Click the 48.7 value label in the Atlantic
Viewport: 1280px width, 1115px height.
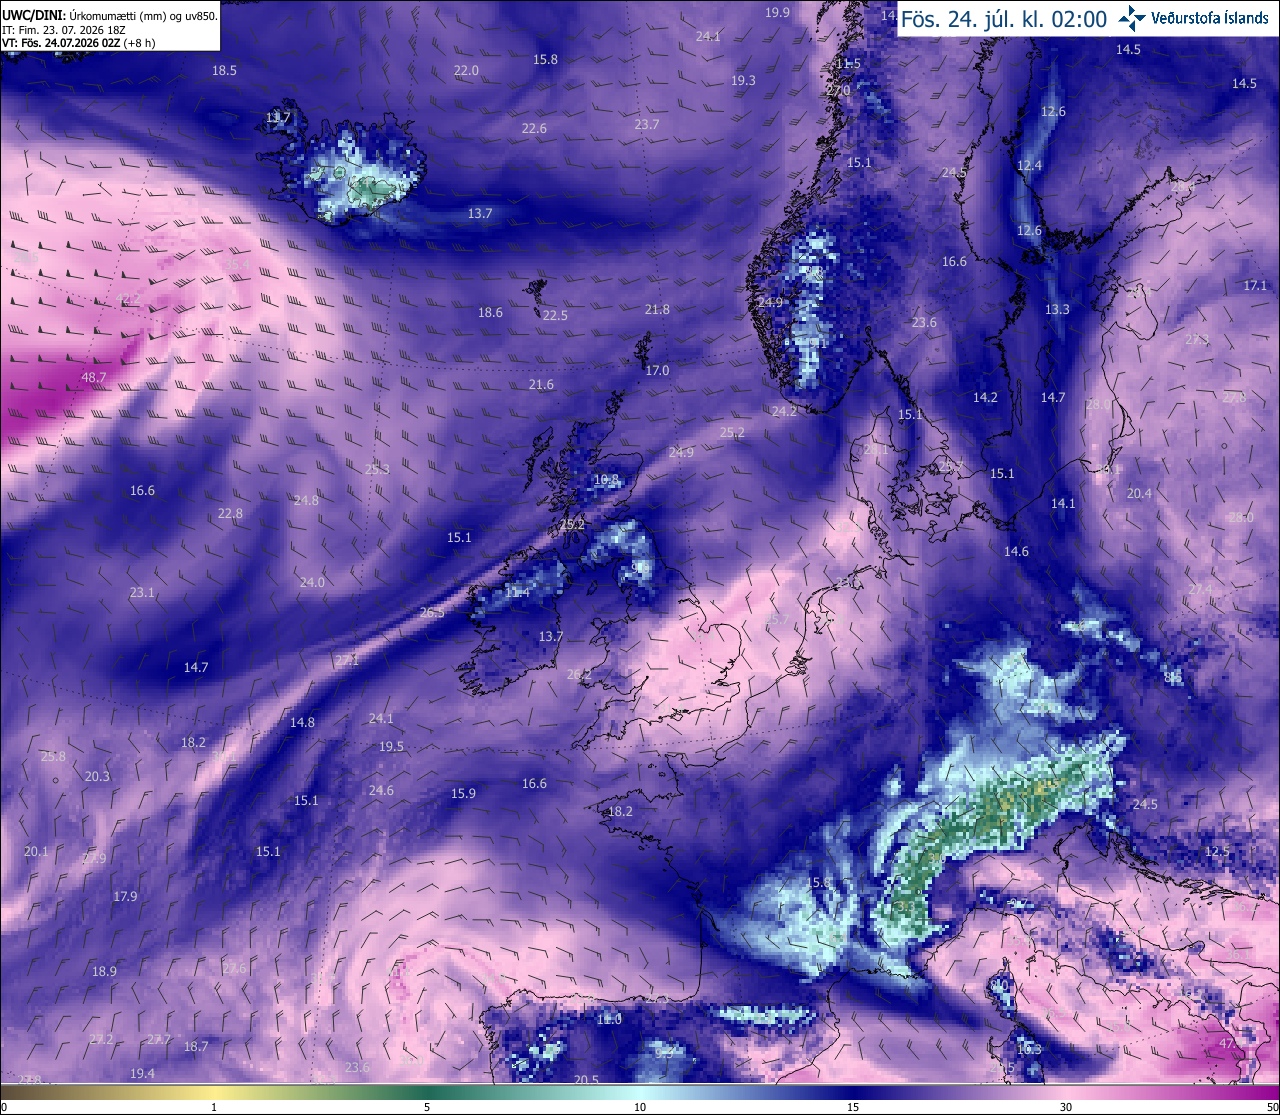[94, 377]
